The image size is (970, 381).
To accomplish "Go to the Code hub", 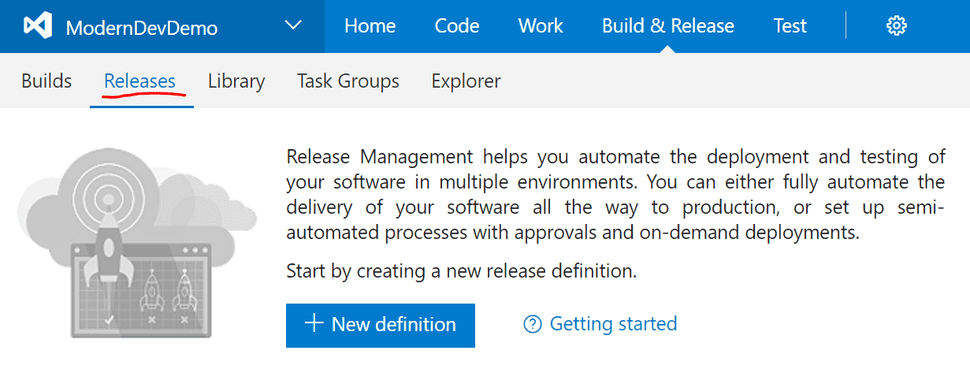I will click(x=457, y=26).
